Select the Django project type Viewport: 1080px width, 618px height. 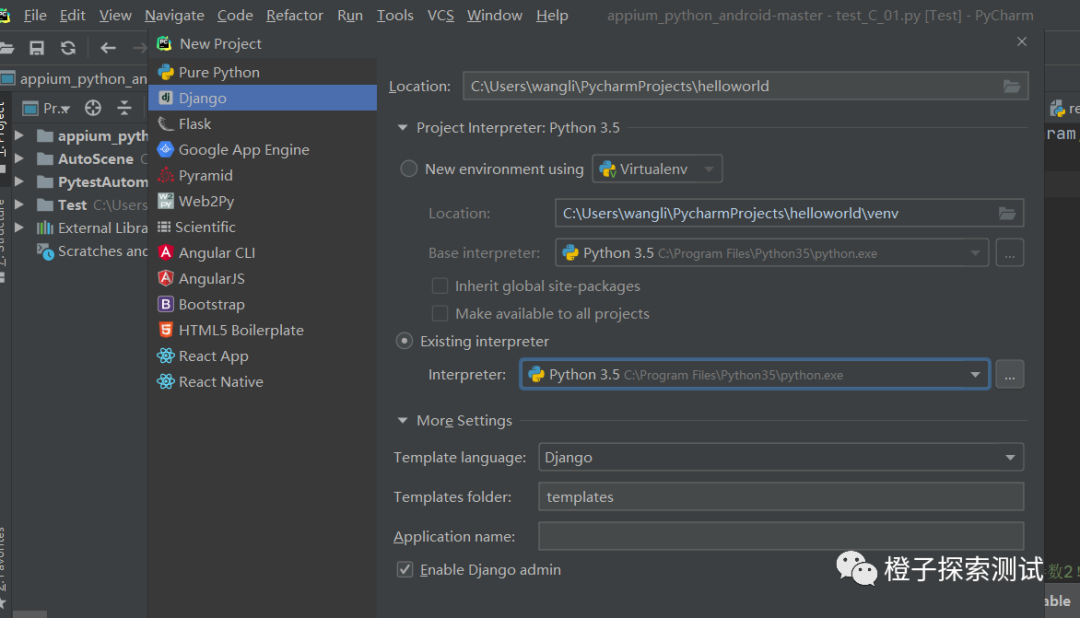tap(262, 98)
